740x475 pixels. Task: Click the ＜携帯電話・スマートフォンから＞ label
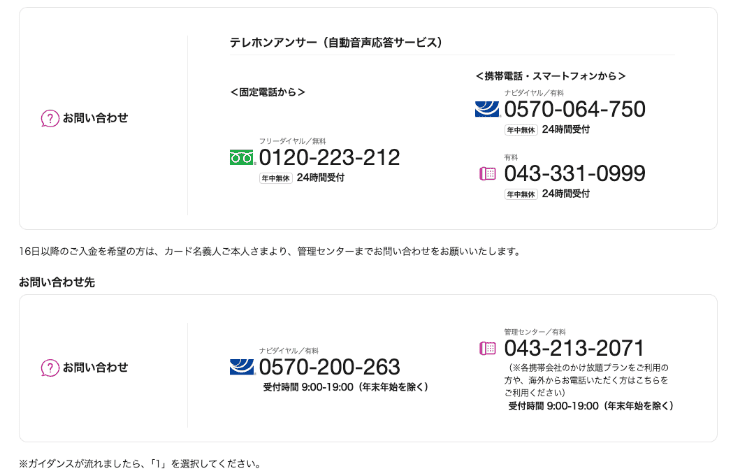pos(550,76)
